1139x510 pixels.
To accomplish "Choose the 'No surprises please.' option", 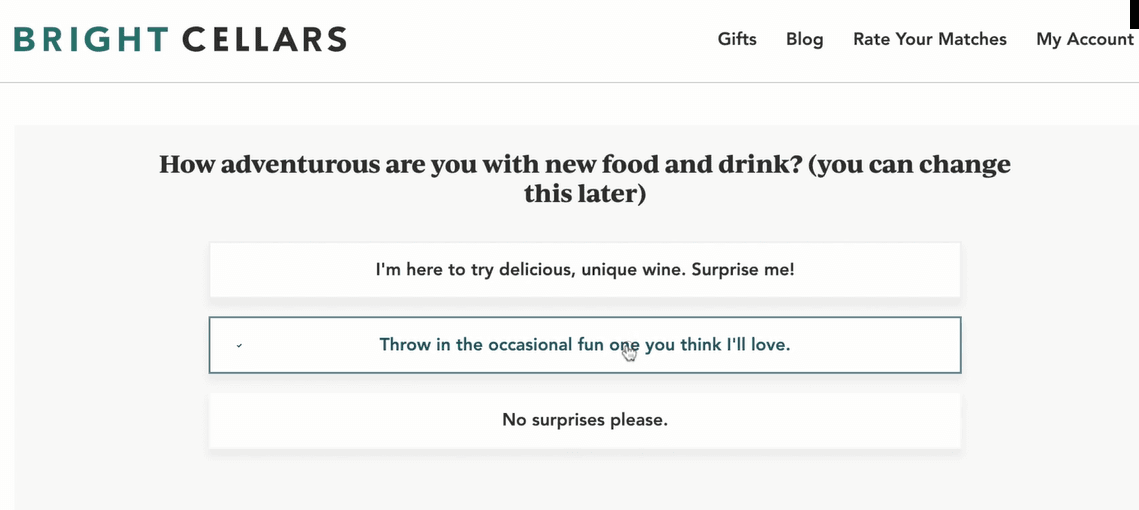I will pyautogui.click(x=585, y=420).
